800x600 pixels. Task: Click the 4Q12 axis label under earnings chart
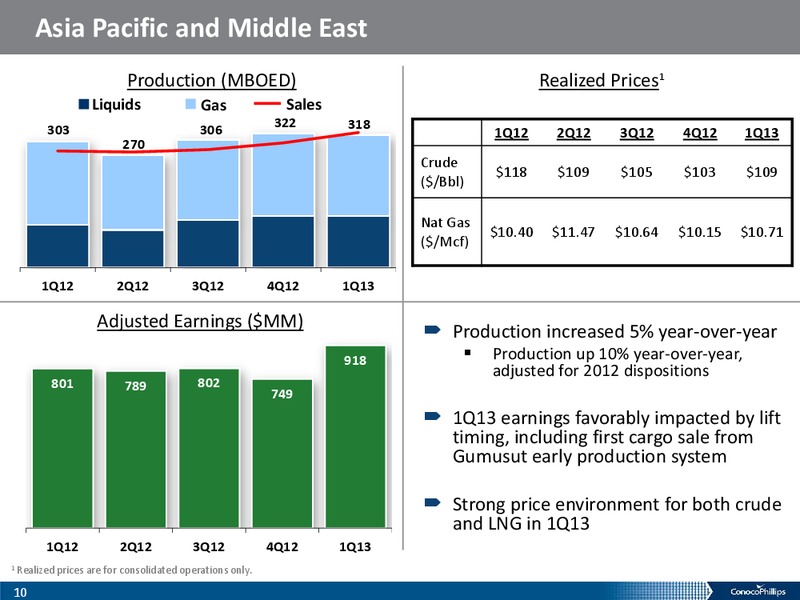[x=282, y=547]
